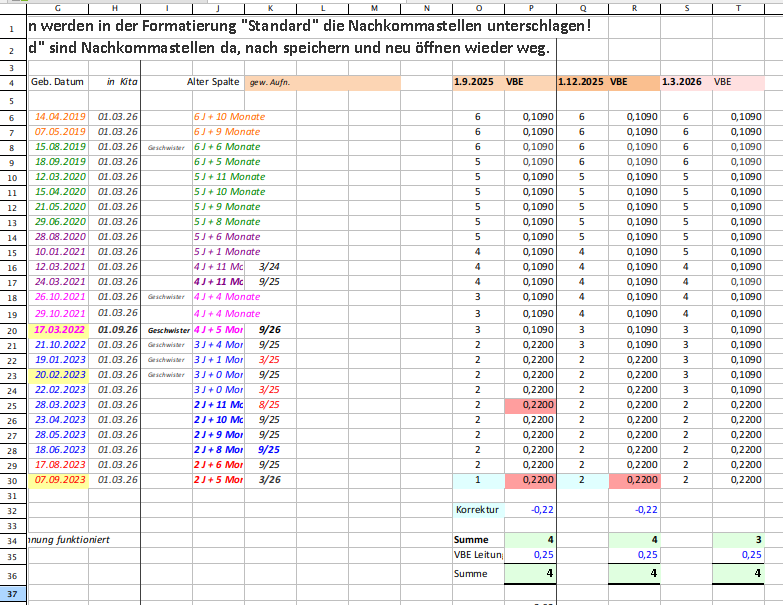Click the '6 J + 10 Monate' age cell
This screenshot has height=605, width=783.
230,117
